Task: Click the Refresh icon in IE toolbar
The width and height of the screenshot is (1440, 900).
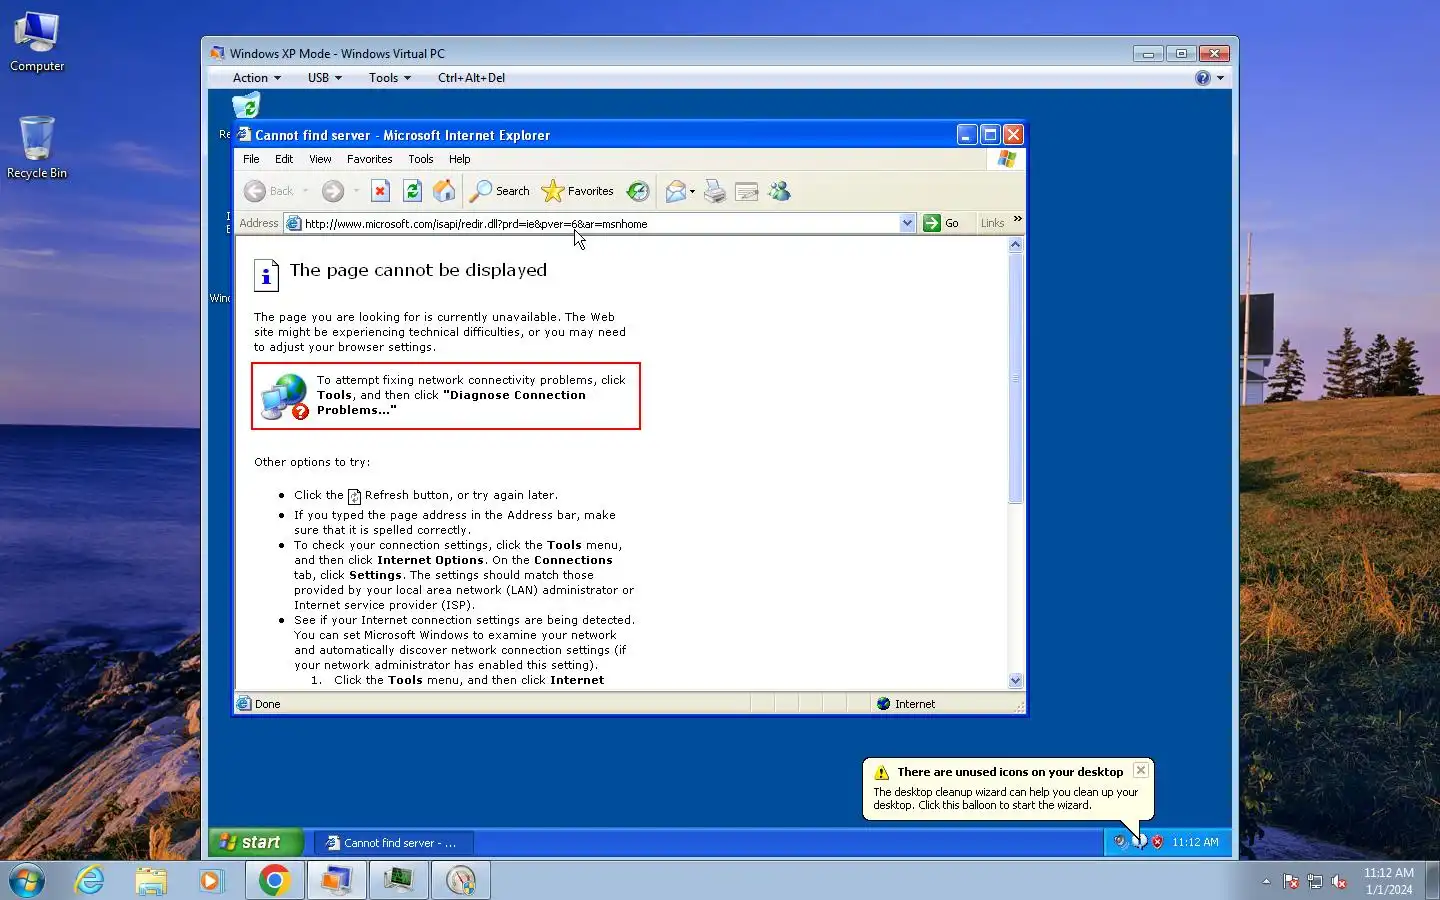Action: coord(412,191)
